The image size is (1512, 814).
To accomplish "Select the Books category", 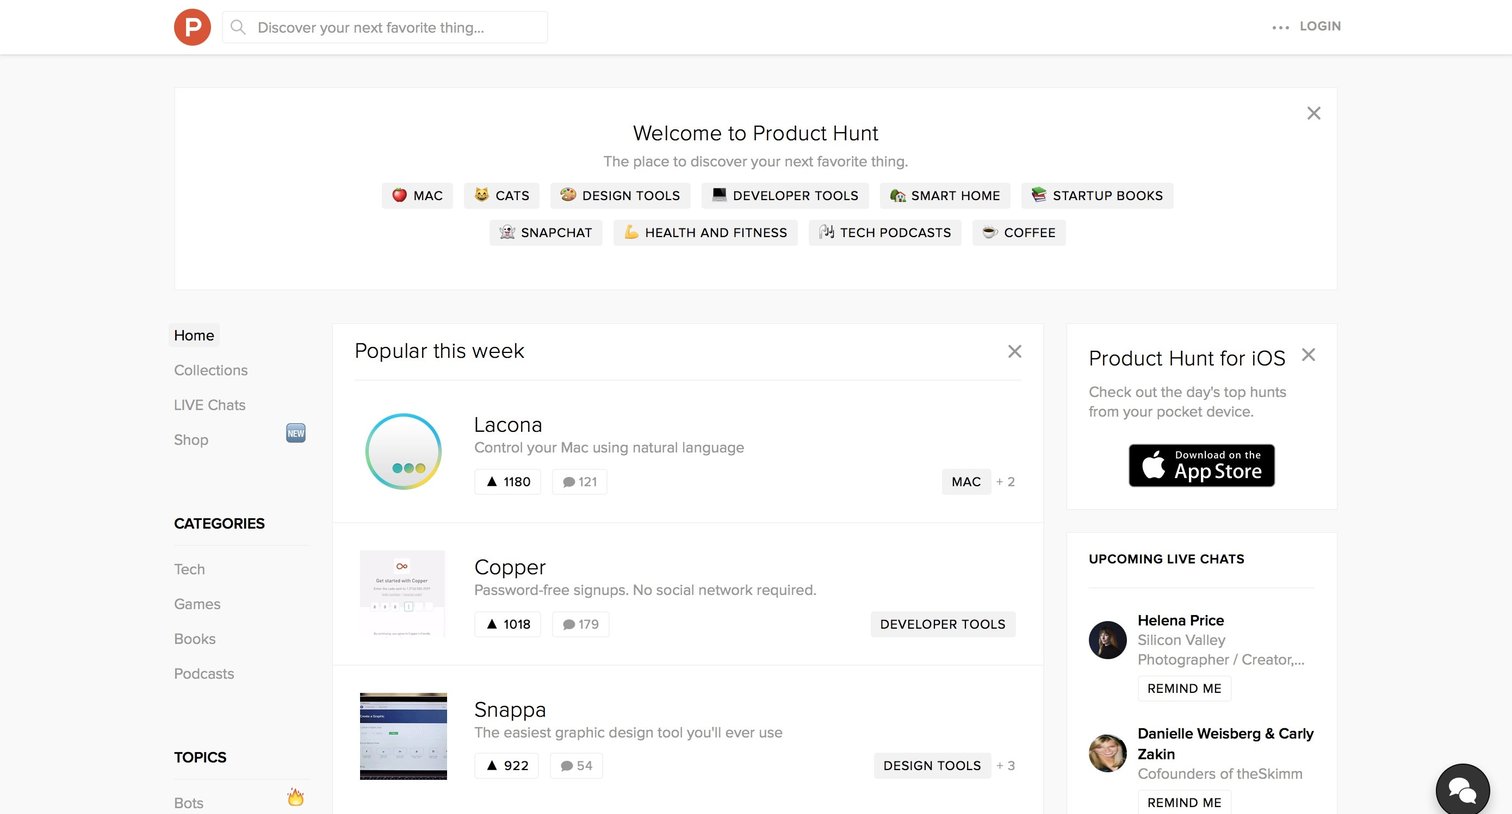I will pos(195,639).
